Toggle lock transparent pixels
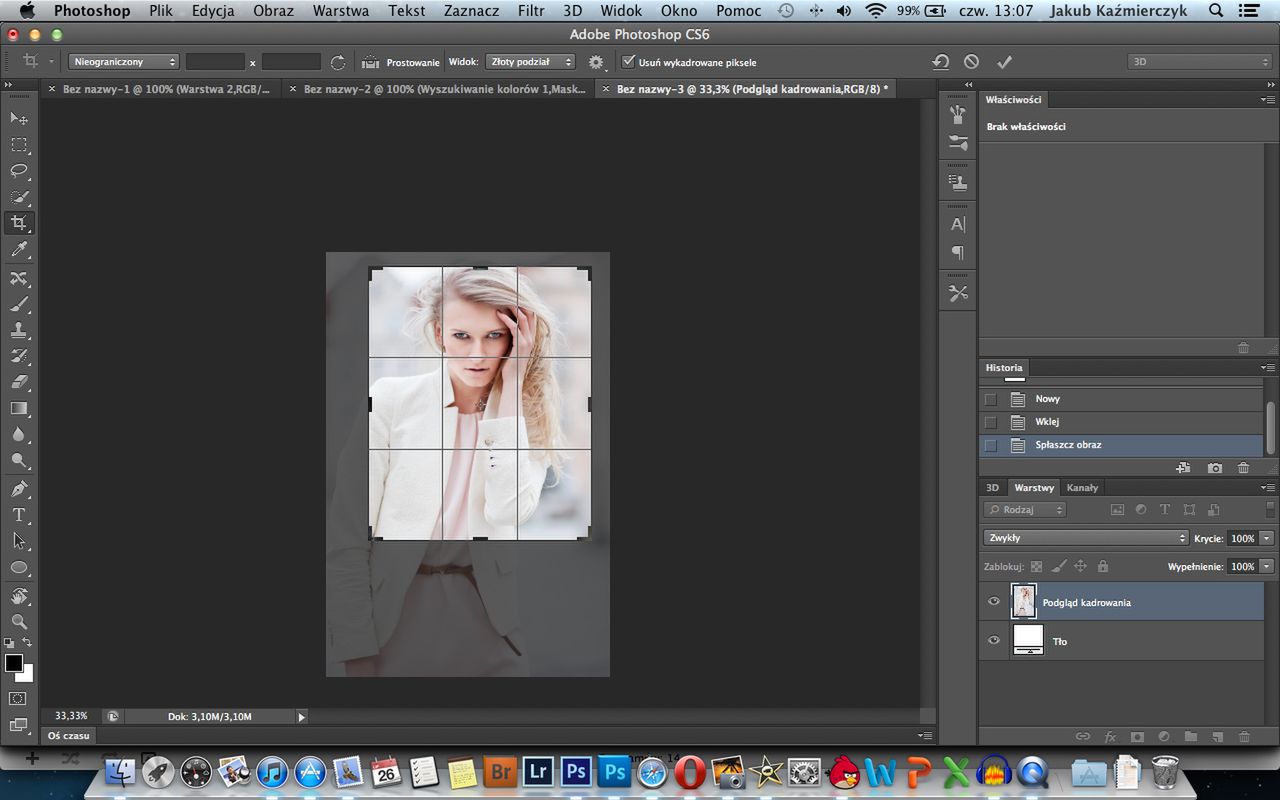The image size is (1280, 800). (x=1036, y=566)
